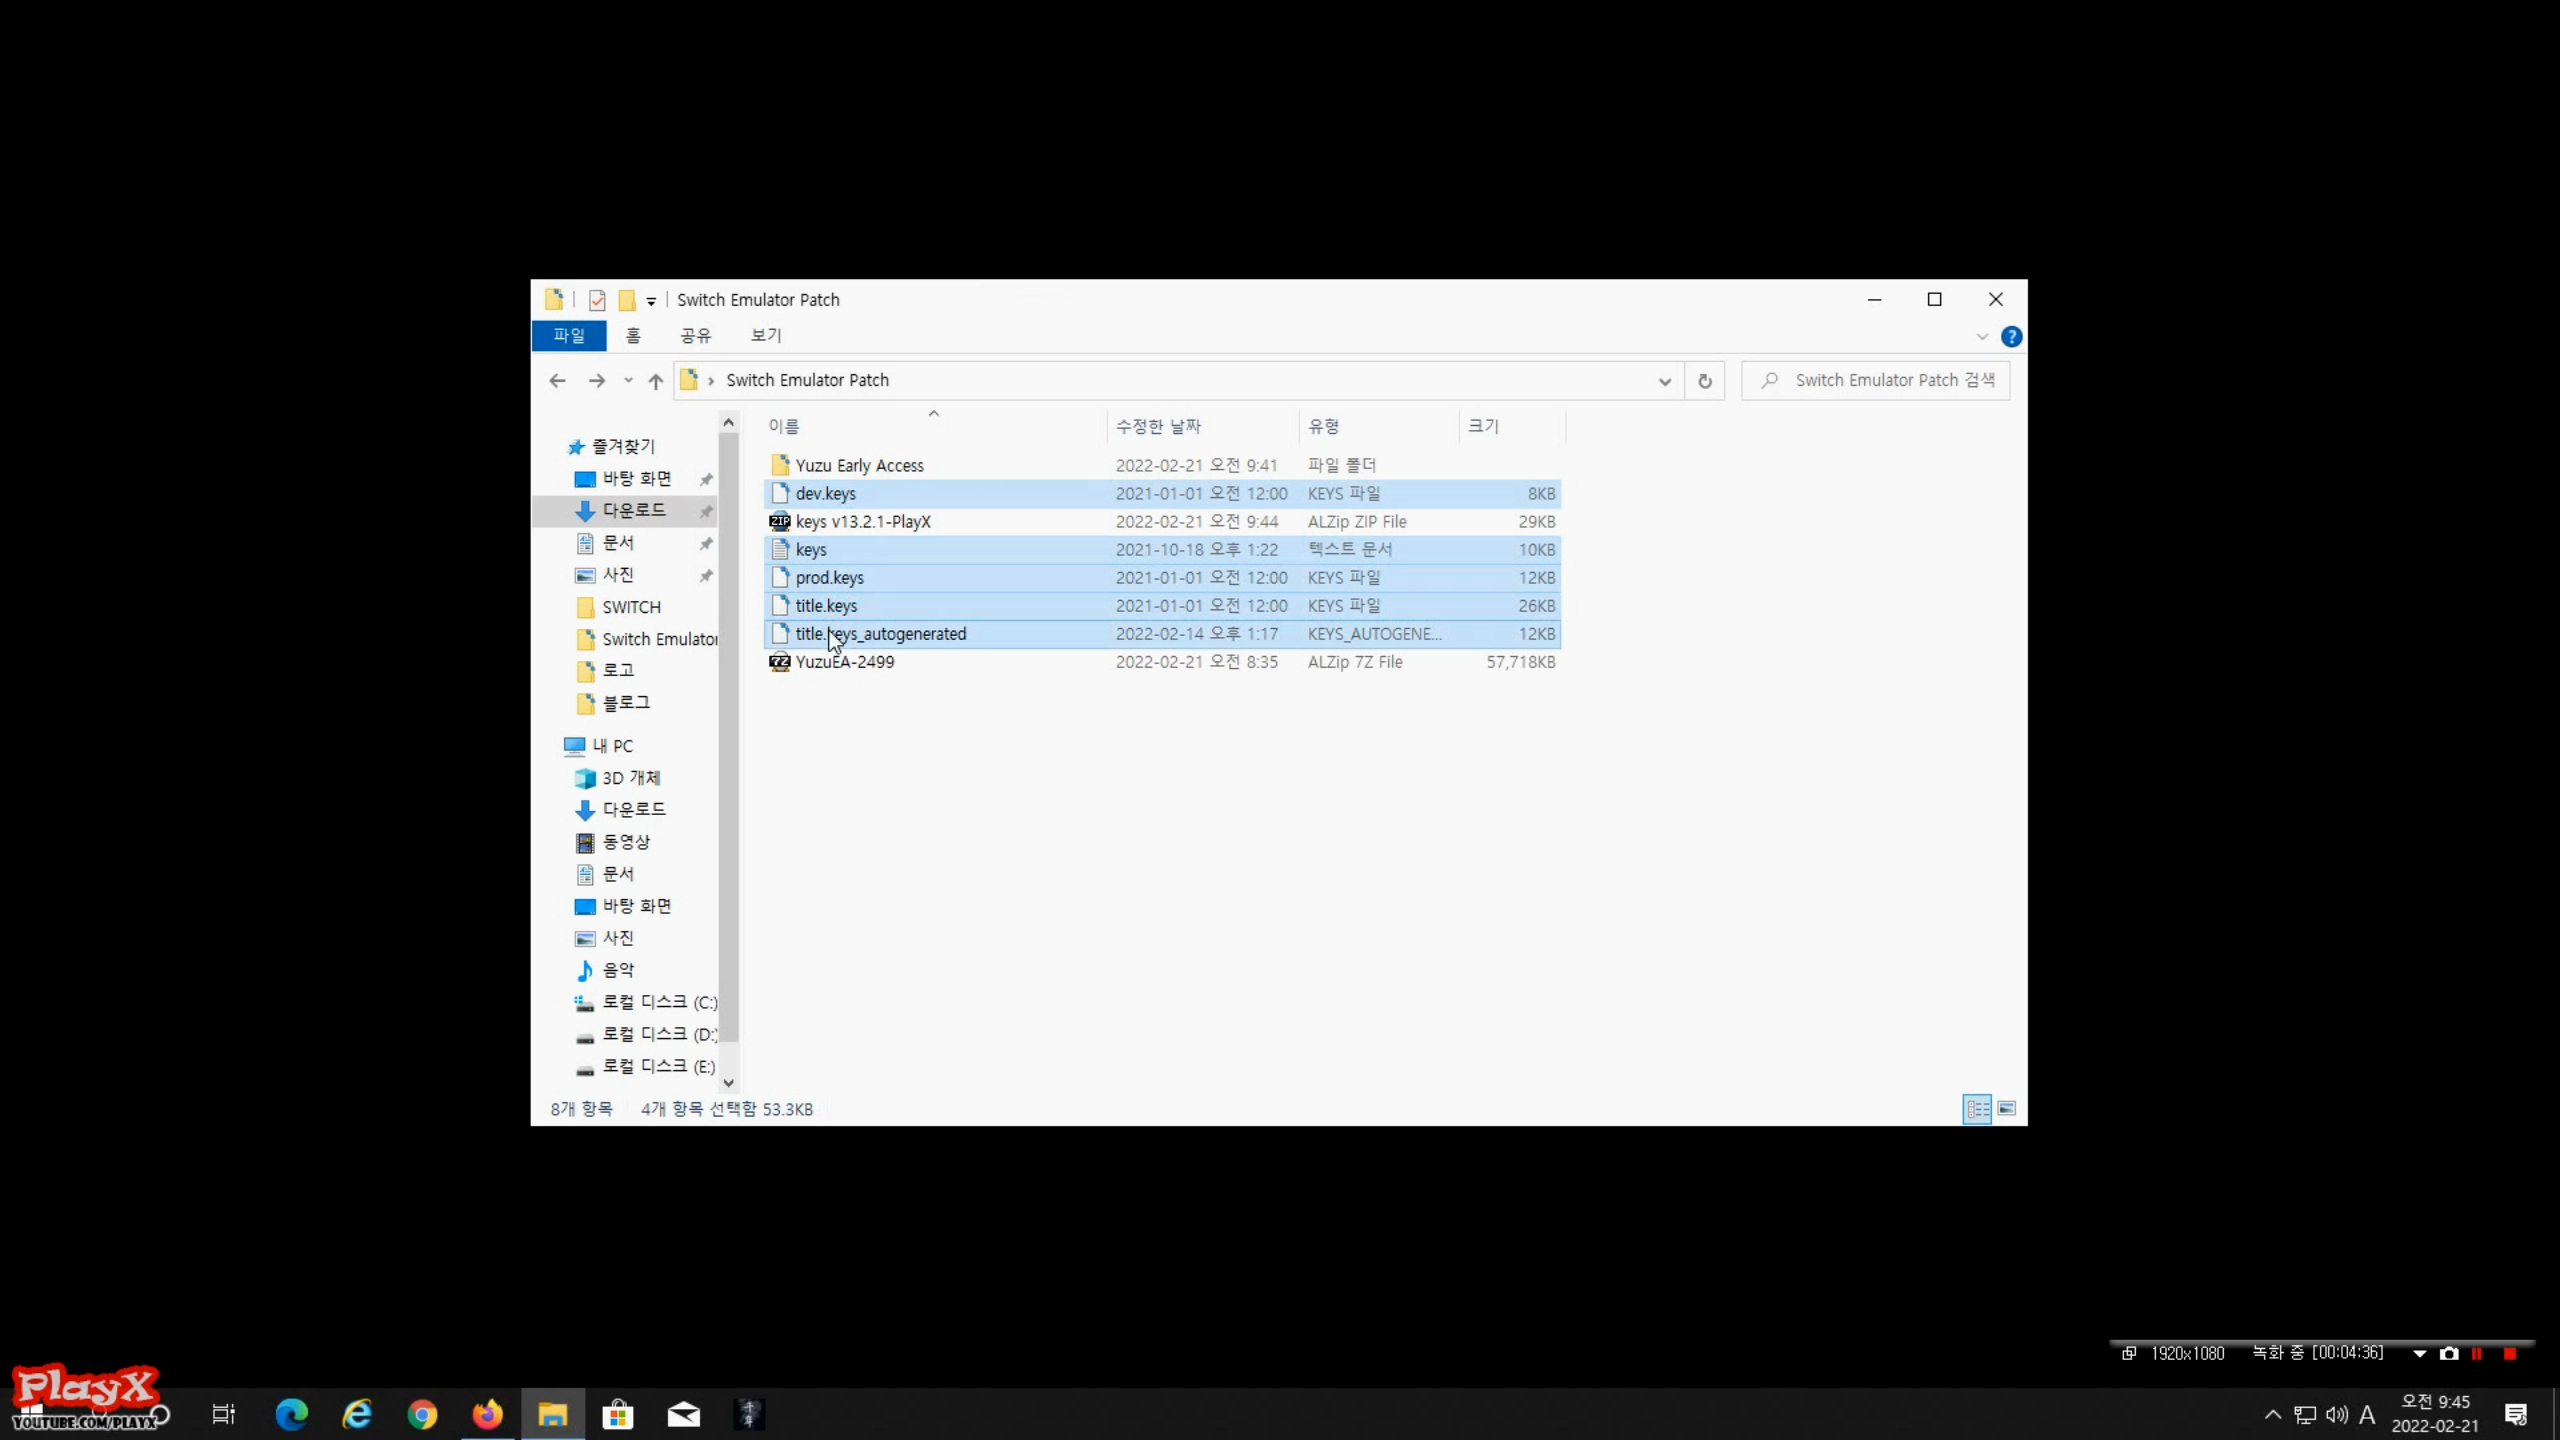
Task: Open customize quick access toolbar dropdown
Action: click(x=651, y=301)
